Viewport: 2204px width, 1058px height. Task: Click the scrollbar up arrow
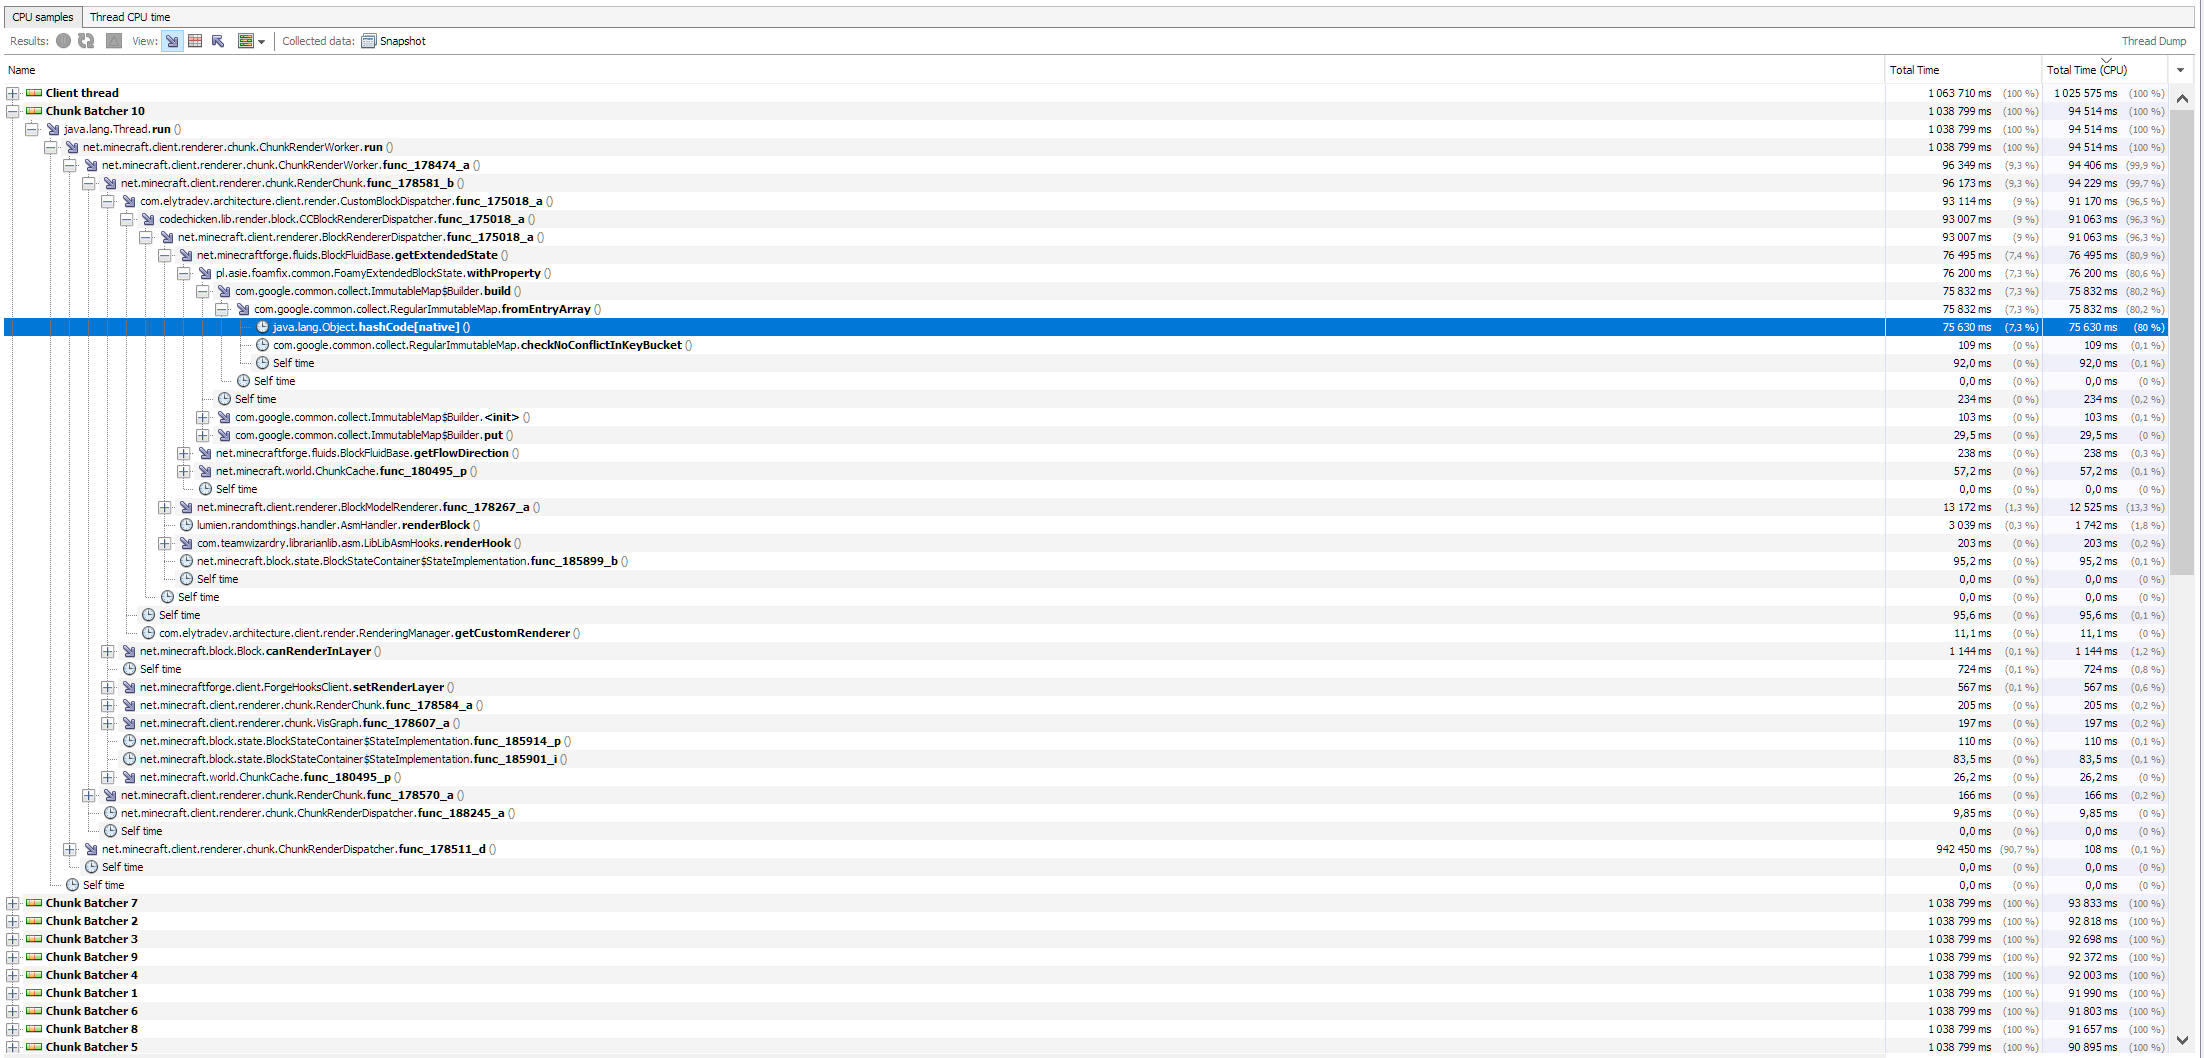(x=2182, y=98)
